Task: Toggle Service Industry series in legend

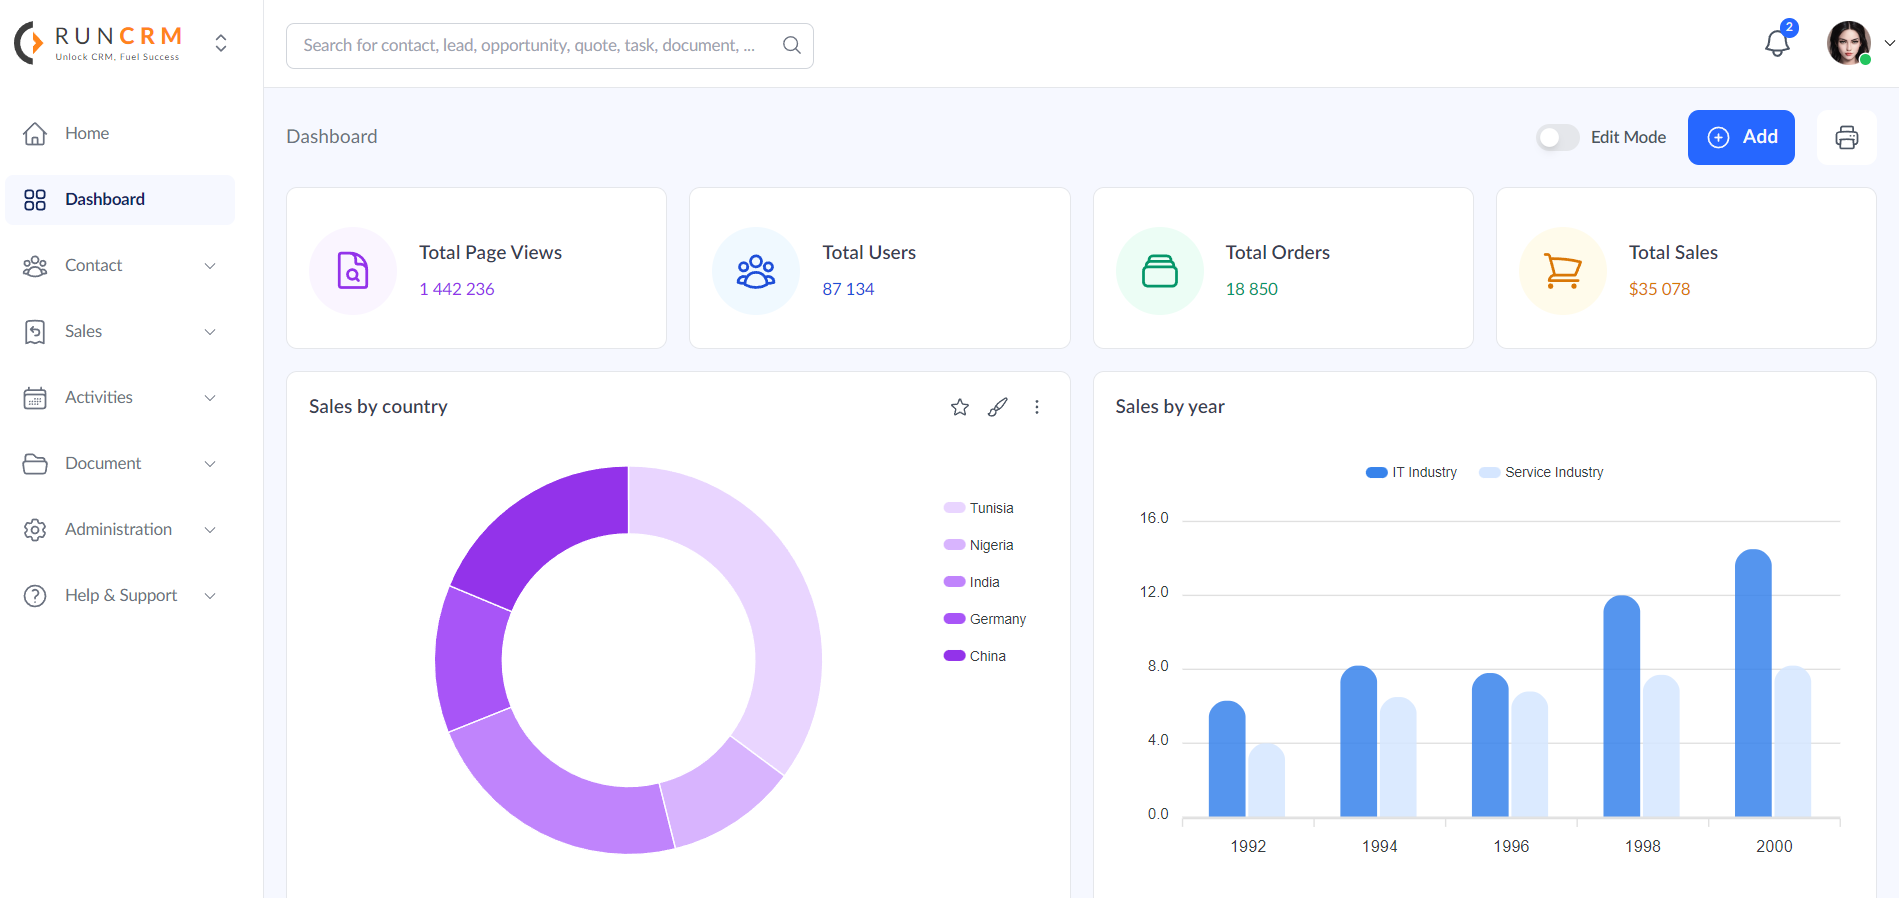Action: click(1541, 472)
